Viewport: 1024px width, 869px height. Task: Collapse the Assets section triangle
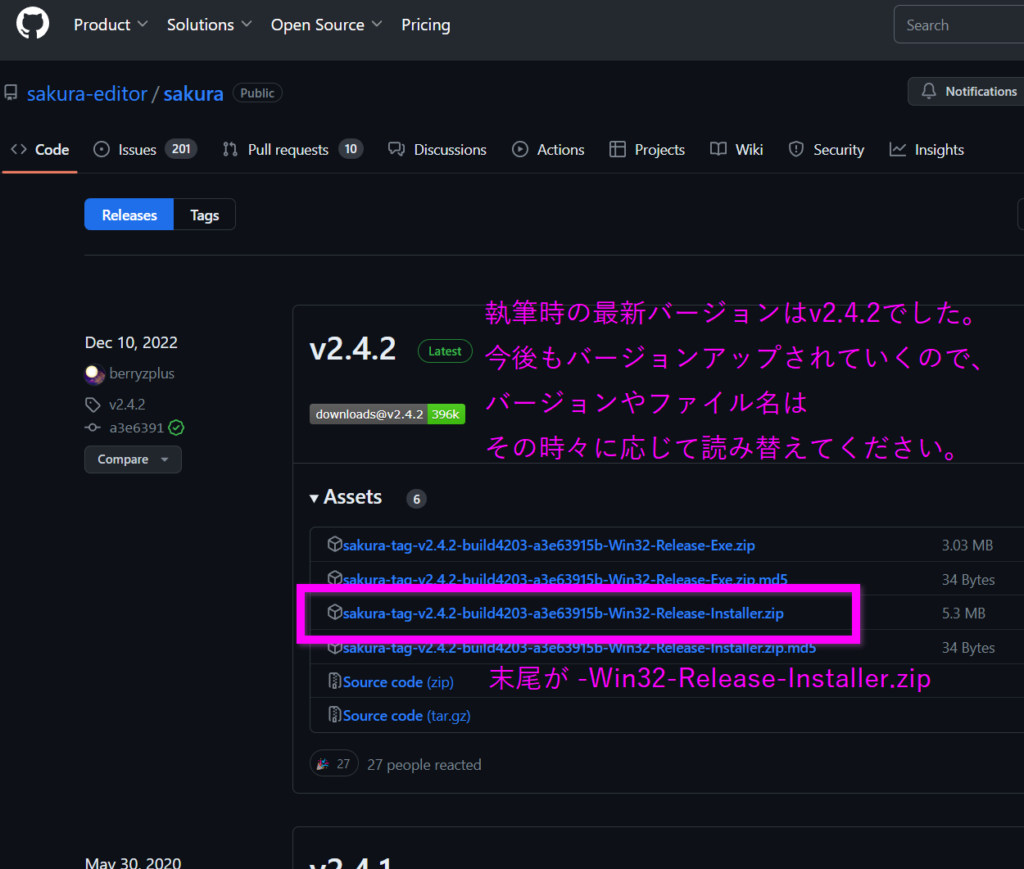click(314, 498)
